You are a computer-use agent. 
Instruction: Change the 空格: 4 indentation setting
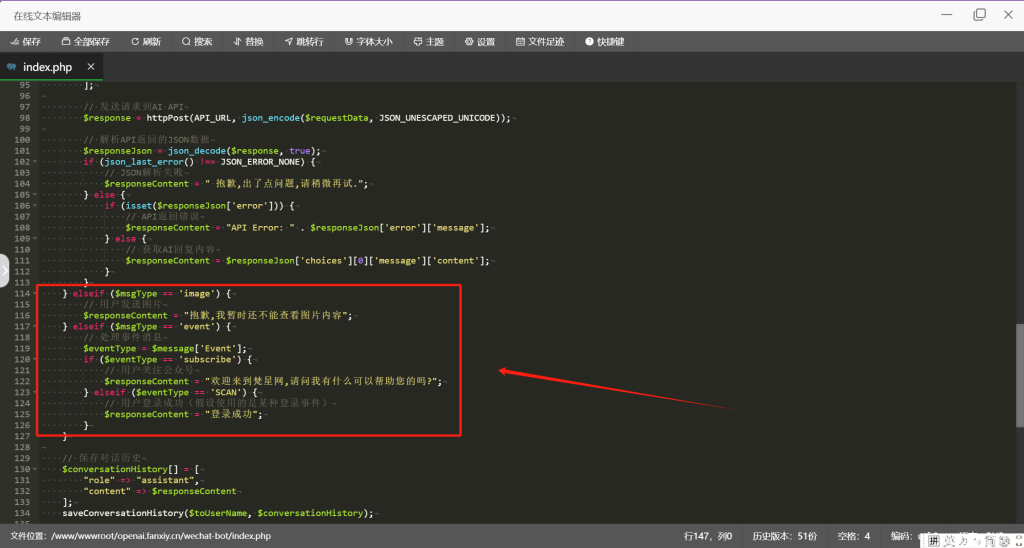click(x=853, y=536)
